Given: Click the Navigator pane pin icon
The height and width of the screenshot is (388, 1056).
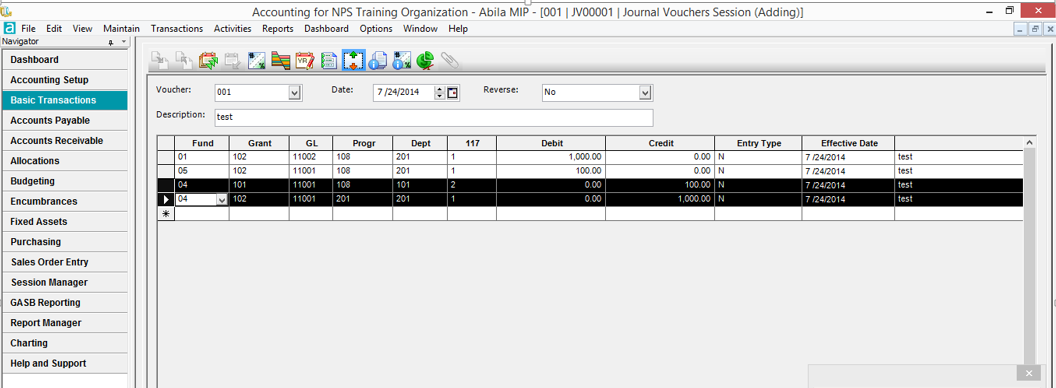Looking at the screenshot, I should pyautogui.click(x=111, y=42).
